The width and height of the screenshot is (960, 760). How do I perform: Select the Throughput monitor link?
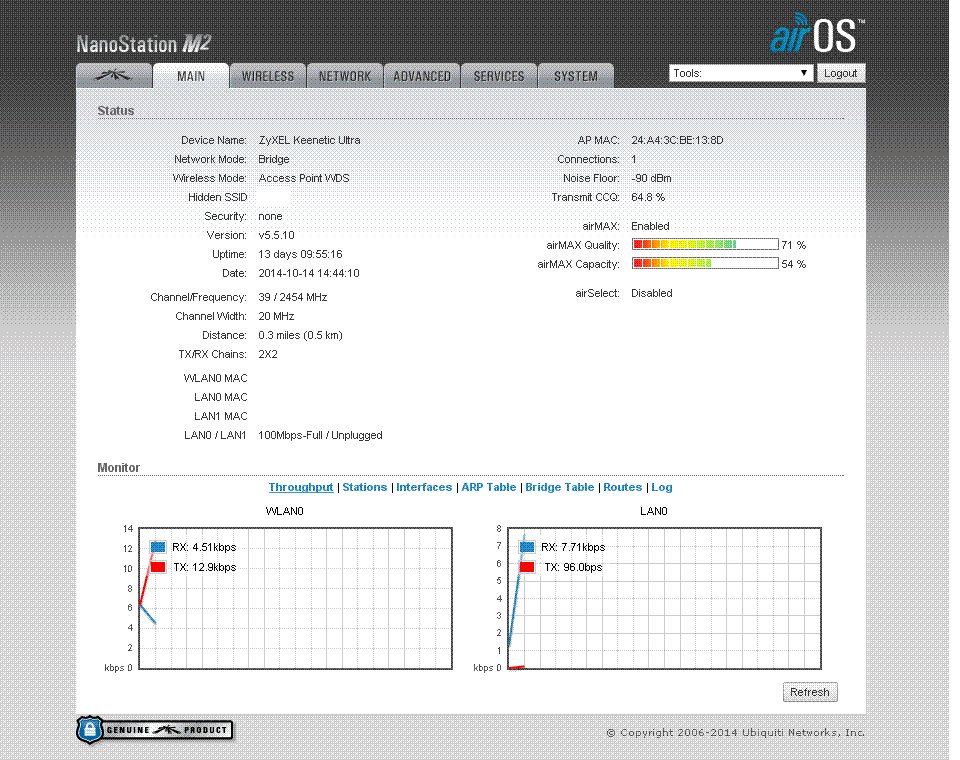point(301,487)
